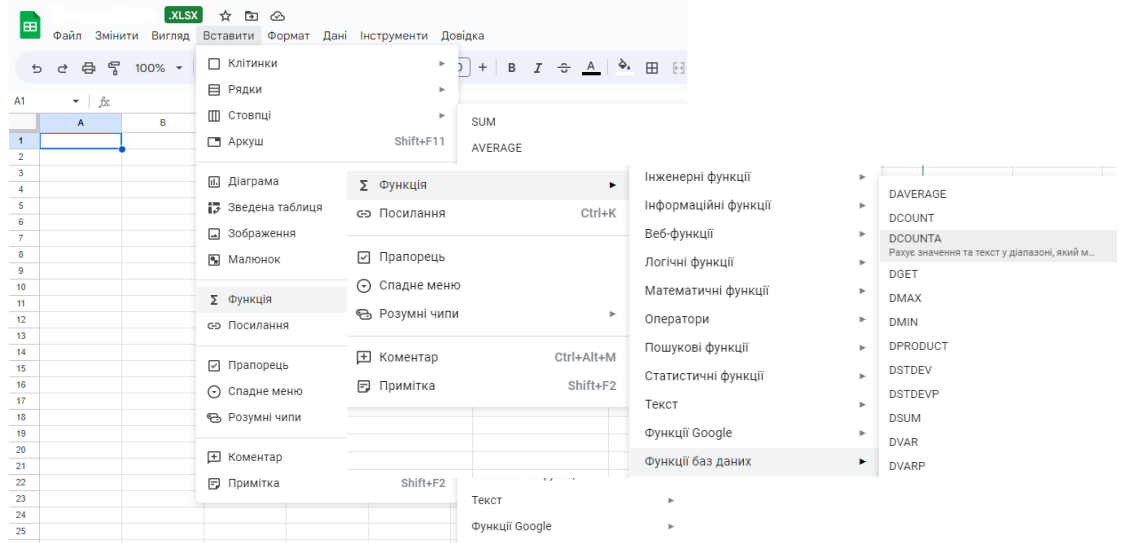Open the A1 name box dropdown arrow
The image size is (1121, 543).
click(x=75, y=102)
